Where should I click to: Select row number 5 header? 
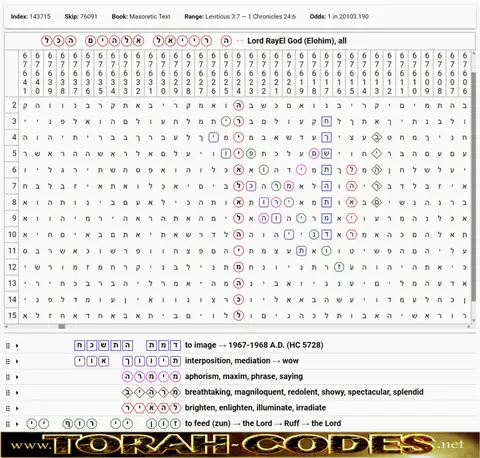(12, 154)
